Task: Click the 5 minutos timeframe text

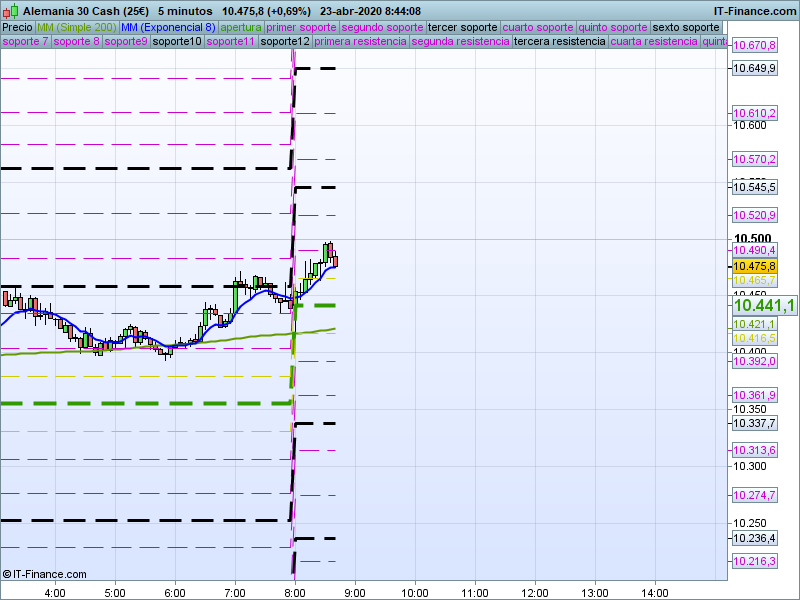Action: coord(185,10)
